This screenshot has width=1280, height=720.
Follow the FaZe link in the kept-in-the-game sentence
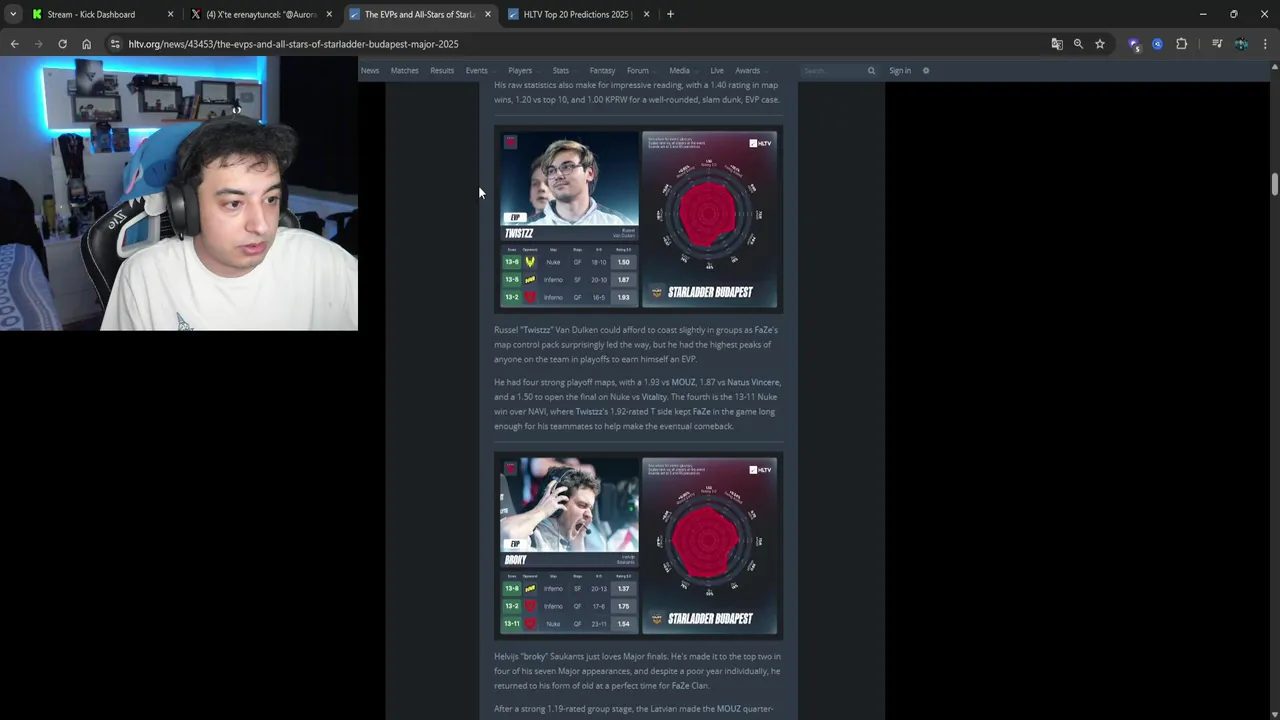point(701,411)
